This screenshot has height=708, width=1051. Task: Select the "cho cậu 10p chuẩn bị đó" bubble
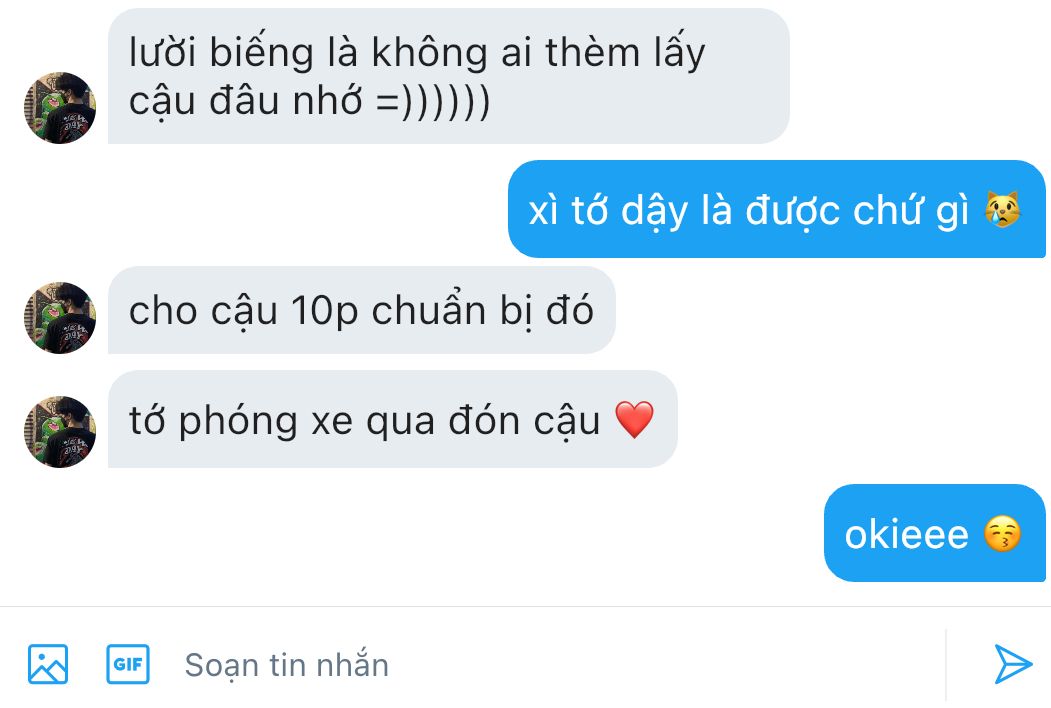(361, 310)
